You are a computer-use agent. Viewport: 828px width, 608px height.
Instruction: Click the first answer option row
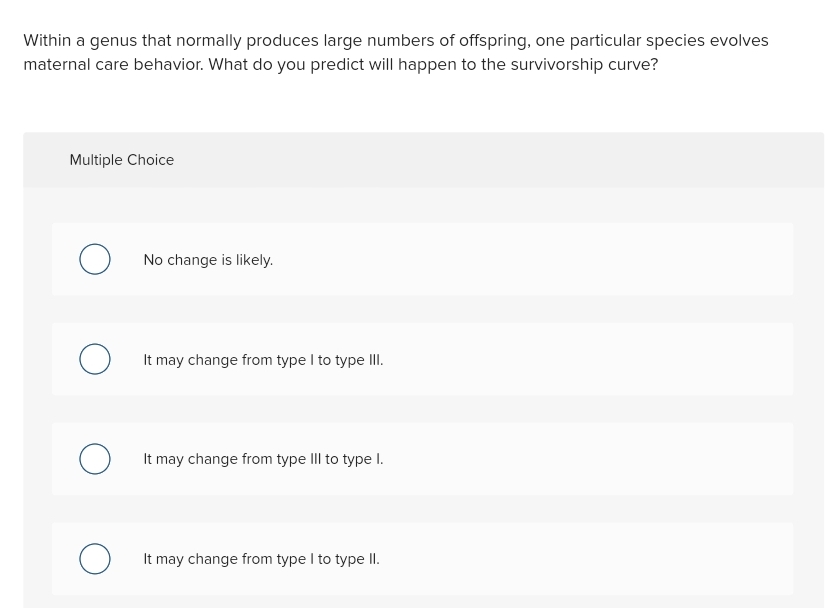[422, 258]
